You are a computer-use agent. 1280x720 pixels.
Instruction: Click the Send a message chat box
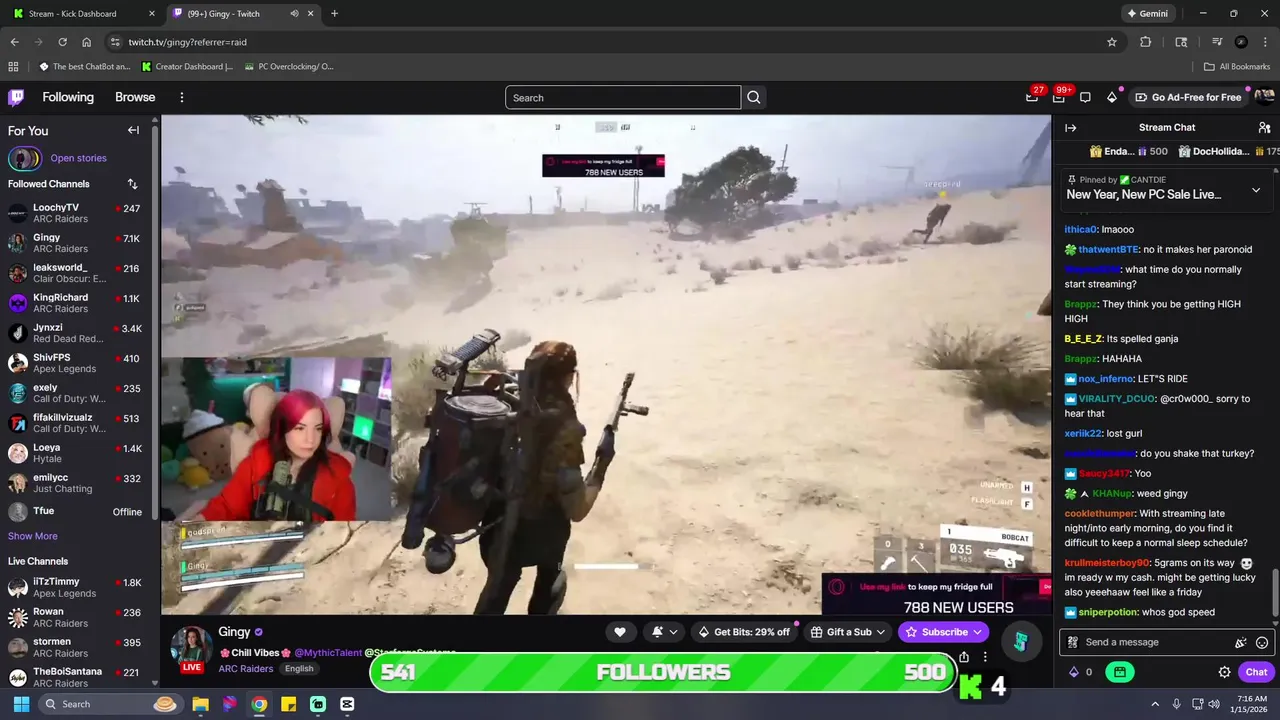(1165, 643)
